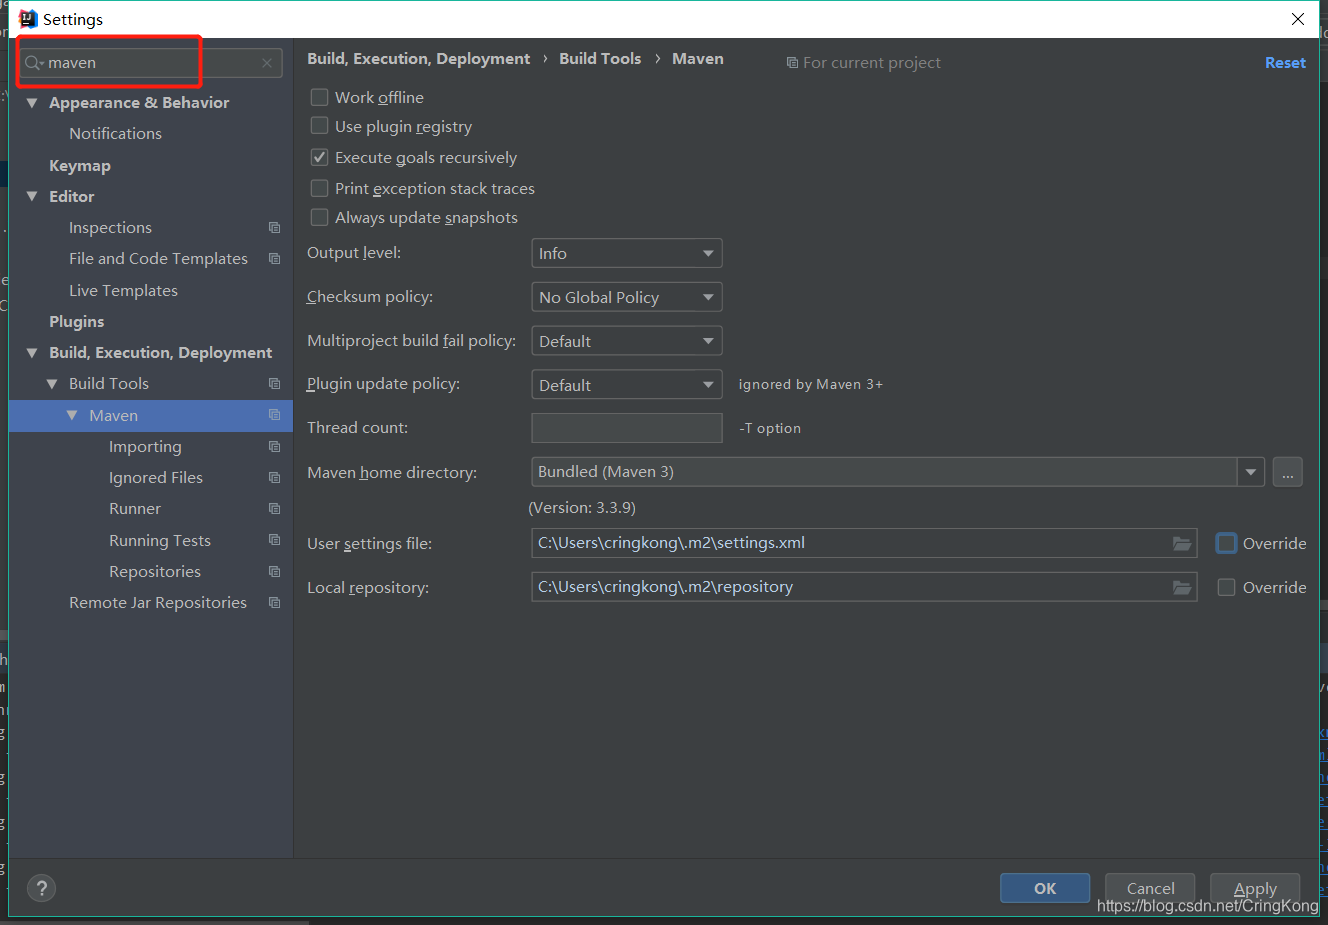
Task: Select Inspections settings page
Action: (x=110, y=228)
